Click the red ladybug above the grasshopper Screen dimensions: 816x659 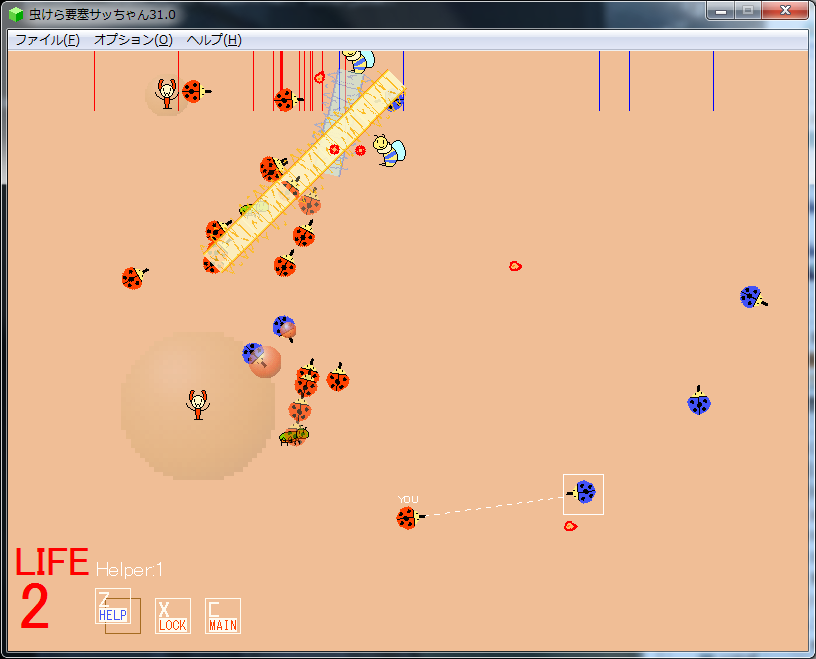[x=300, y=410]
